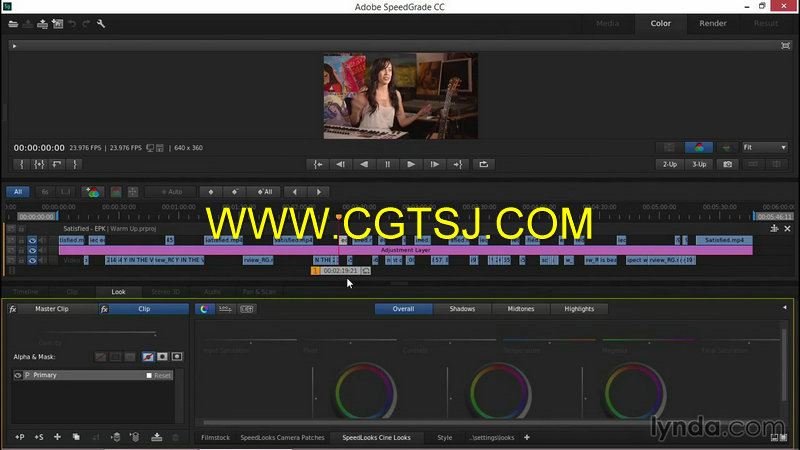Click the redo arrow in top toolbar

86,24
